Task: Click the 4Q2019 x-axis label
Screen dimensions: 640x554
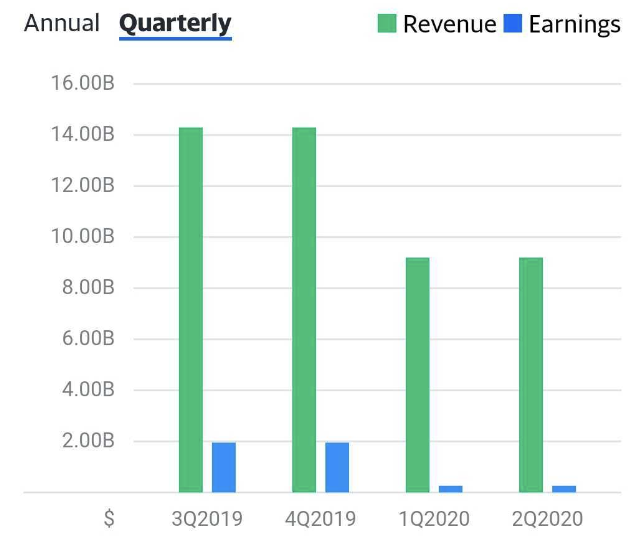Action: point(321,519)
